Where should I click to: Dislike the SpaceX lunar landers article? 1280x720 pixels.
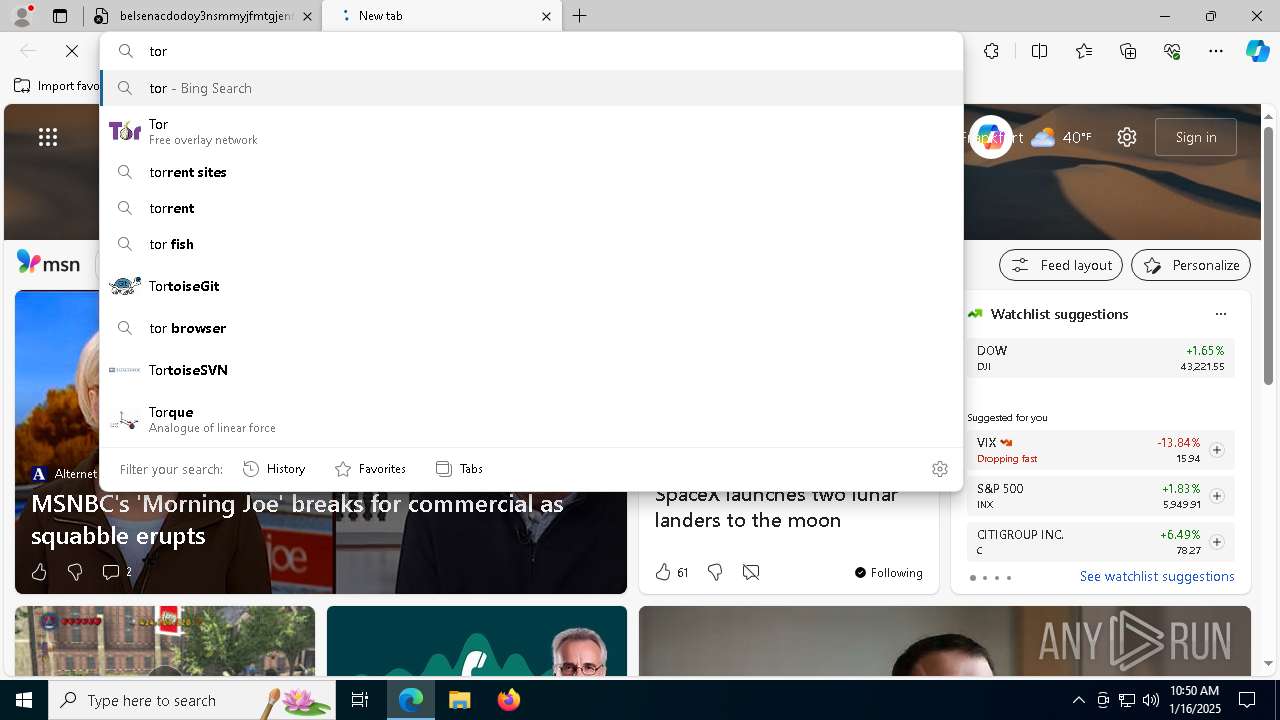[x=715, y=572]
